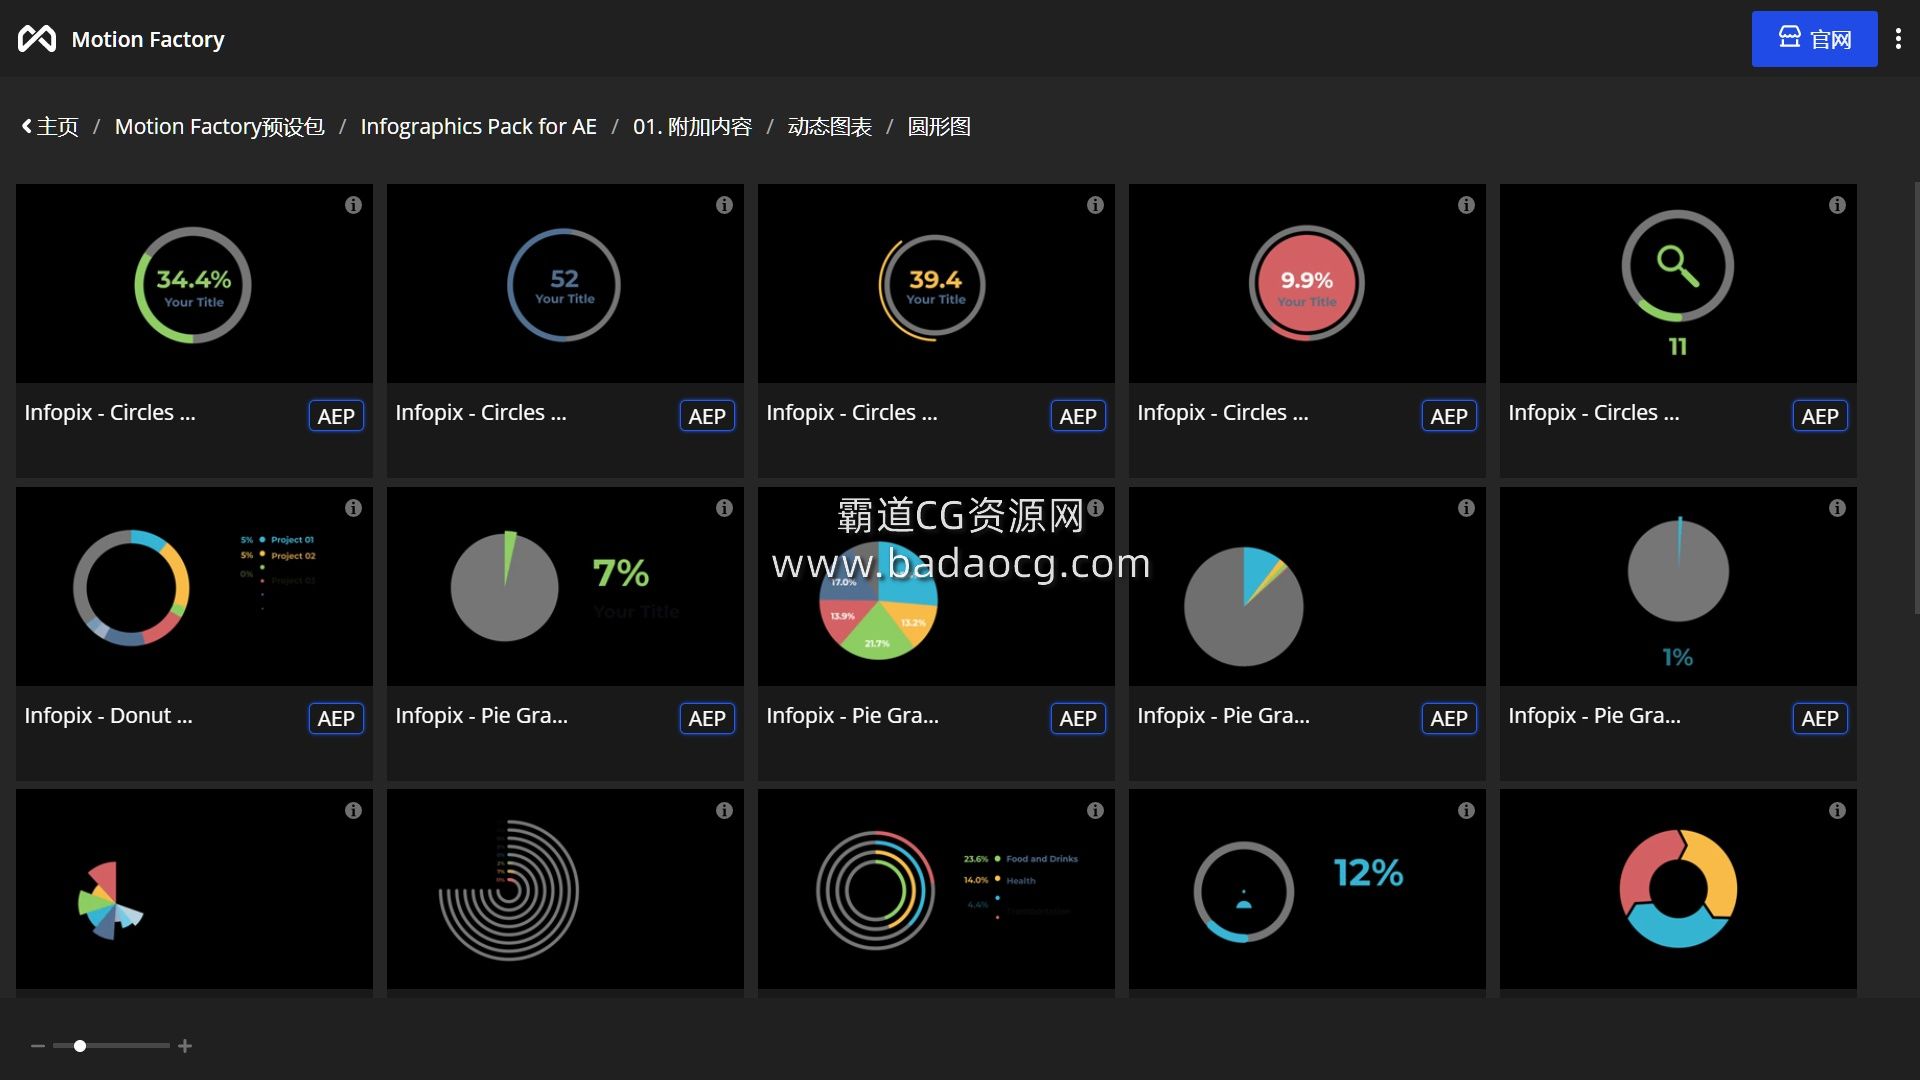
Task: Select the 圆形图 breadcrumb item
Action: pos(939,127)
